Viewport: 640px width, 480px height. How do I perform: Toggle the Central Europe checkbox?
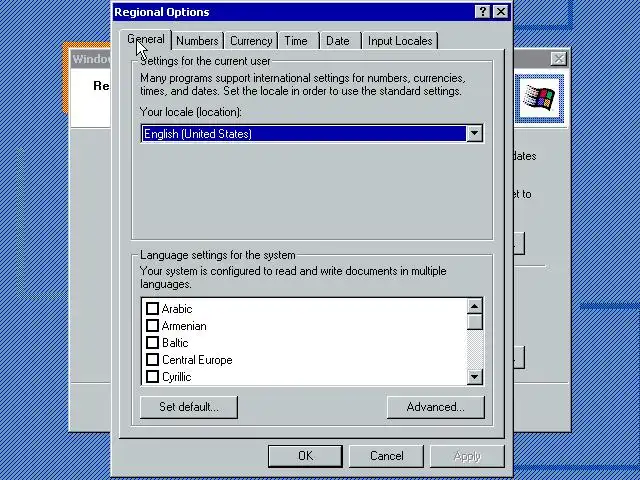point(152,360)
